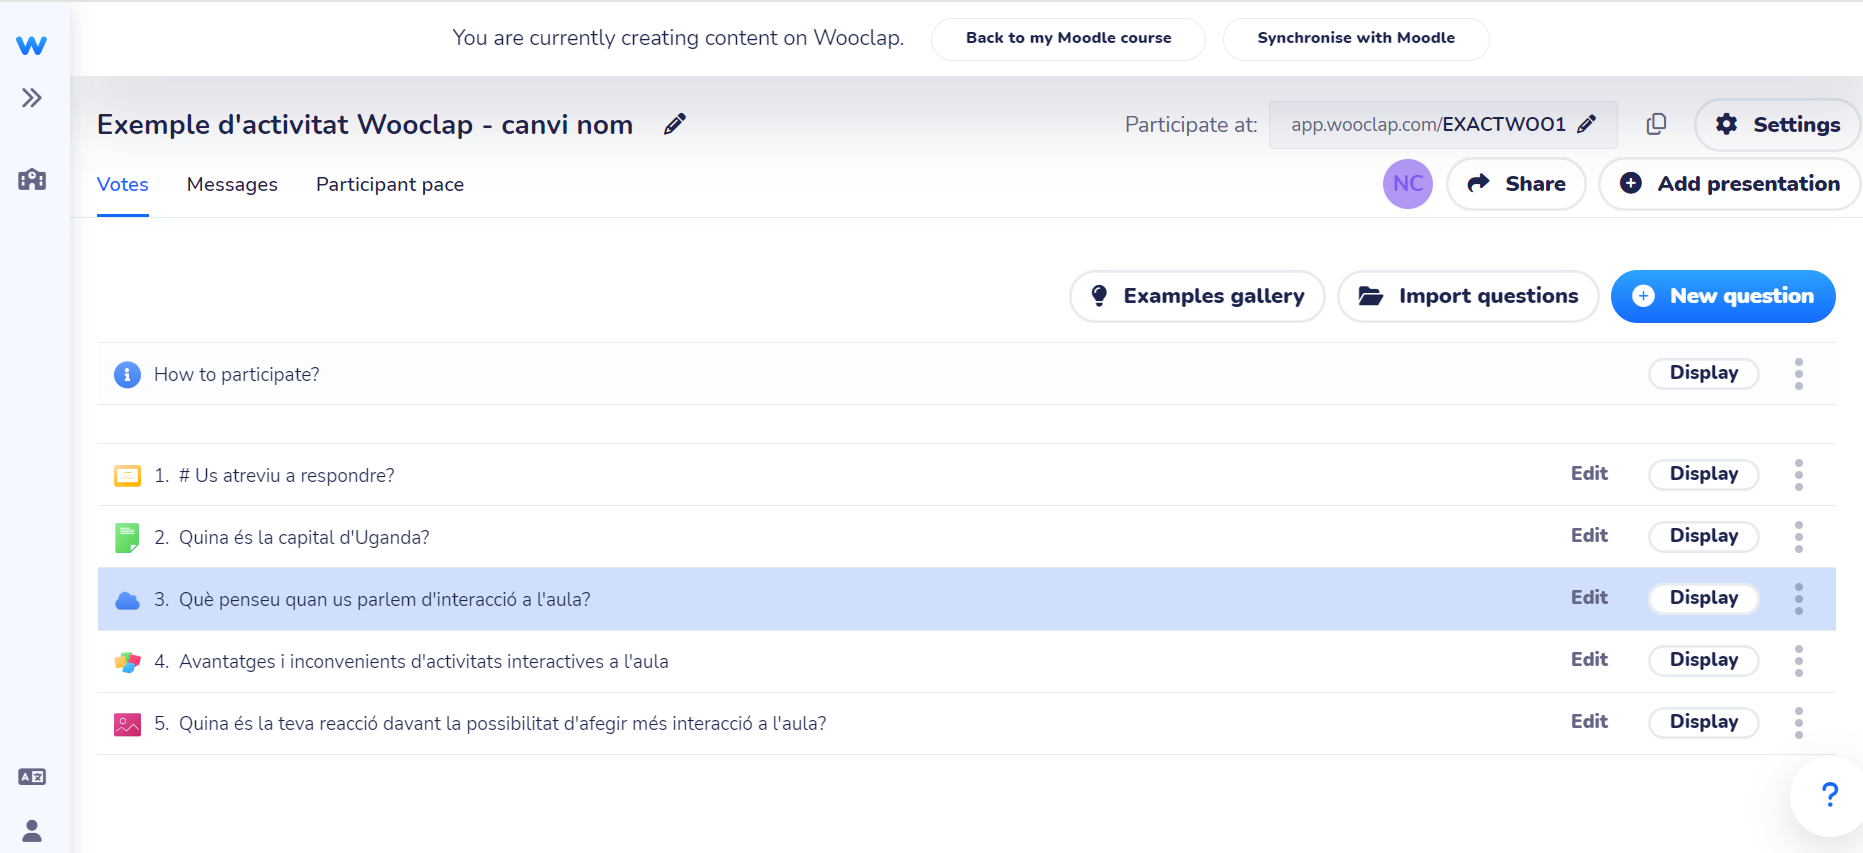Switch to the Messages tab
This screenshot has height=853, width=1863.
click(232, 185)
